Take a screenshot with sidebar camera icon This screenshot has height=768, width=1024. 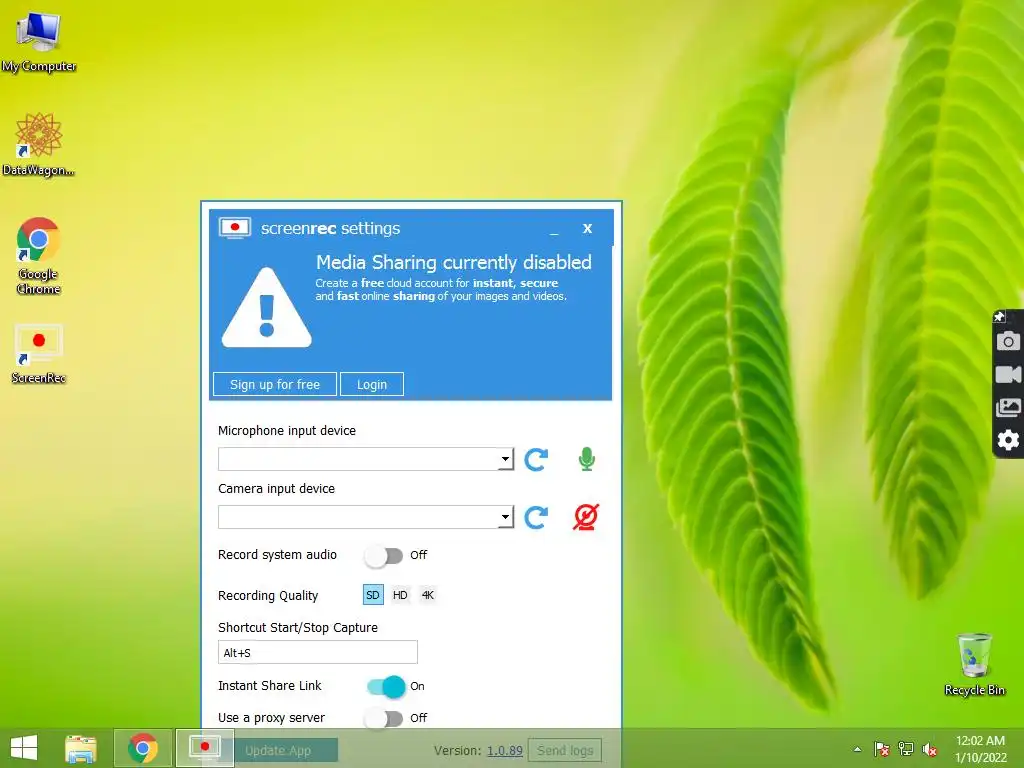[x=1008, y=341]
